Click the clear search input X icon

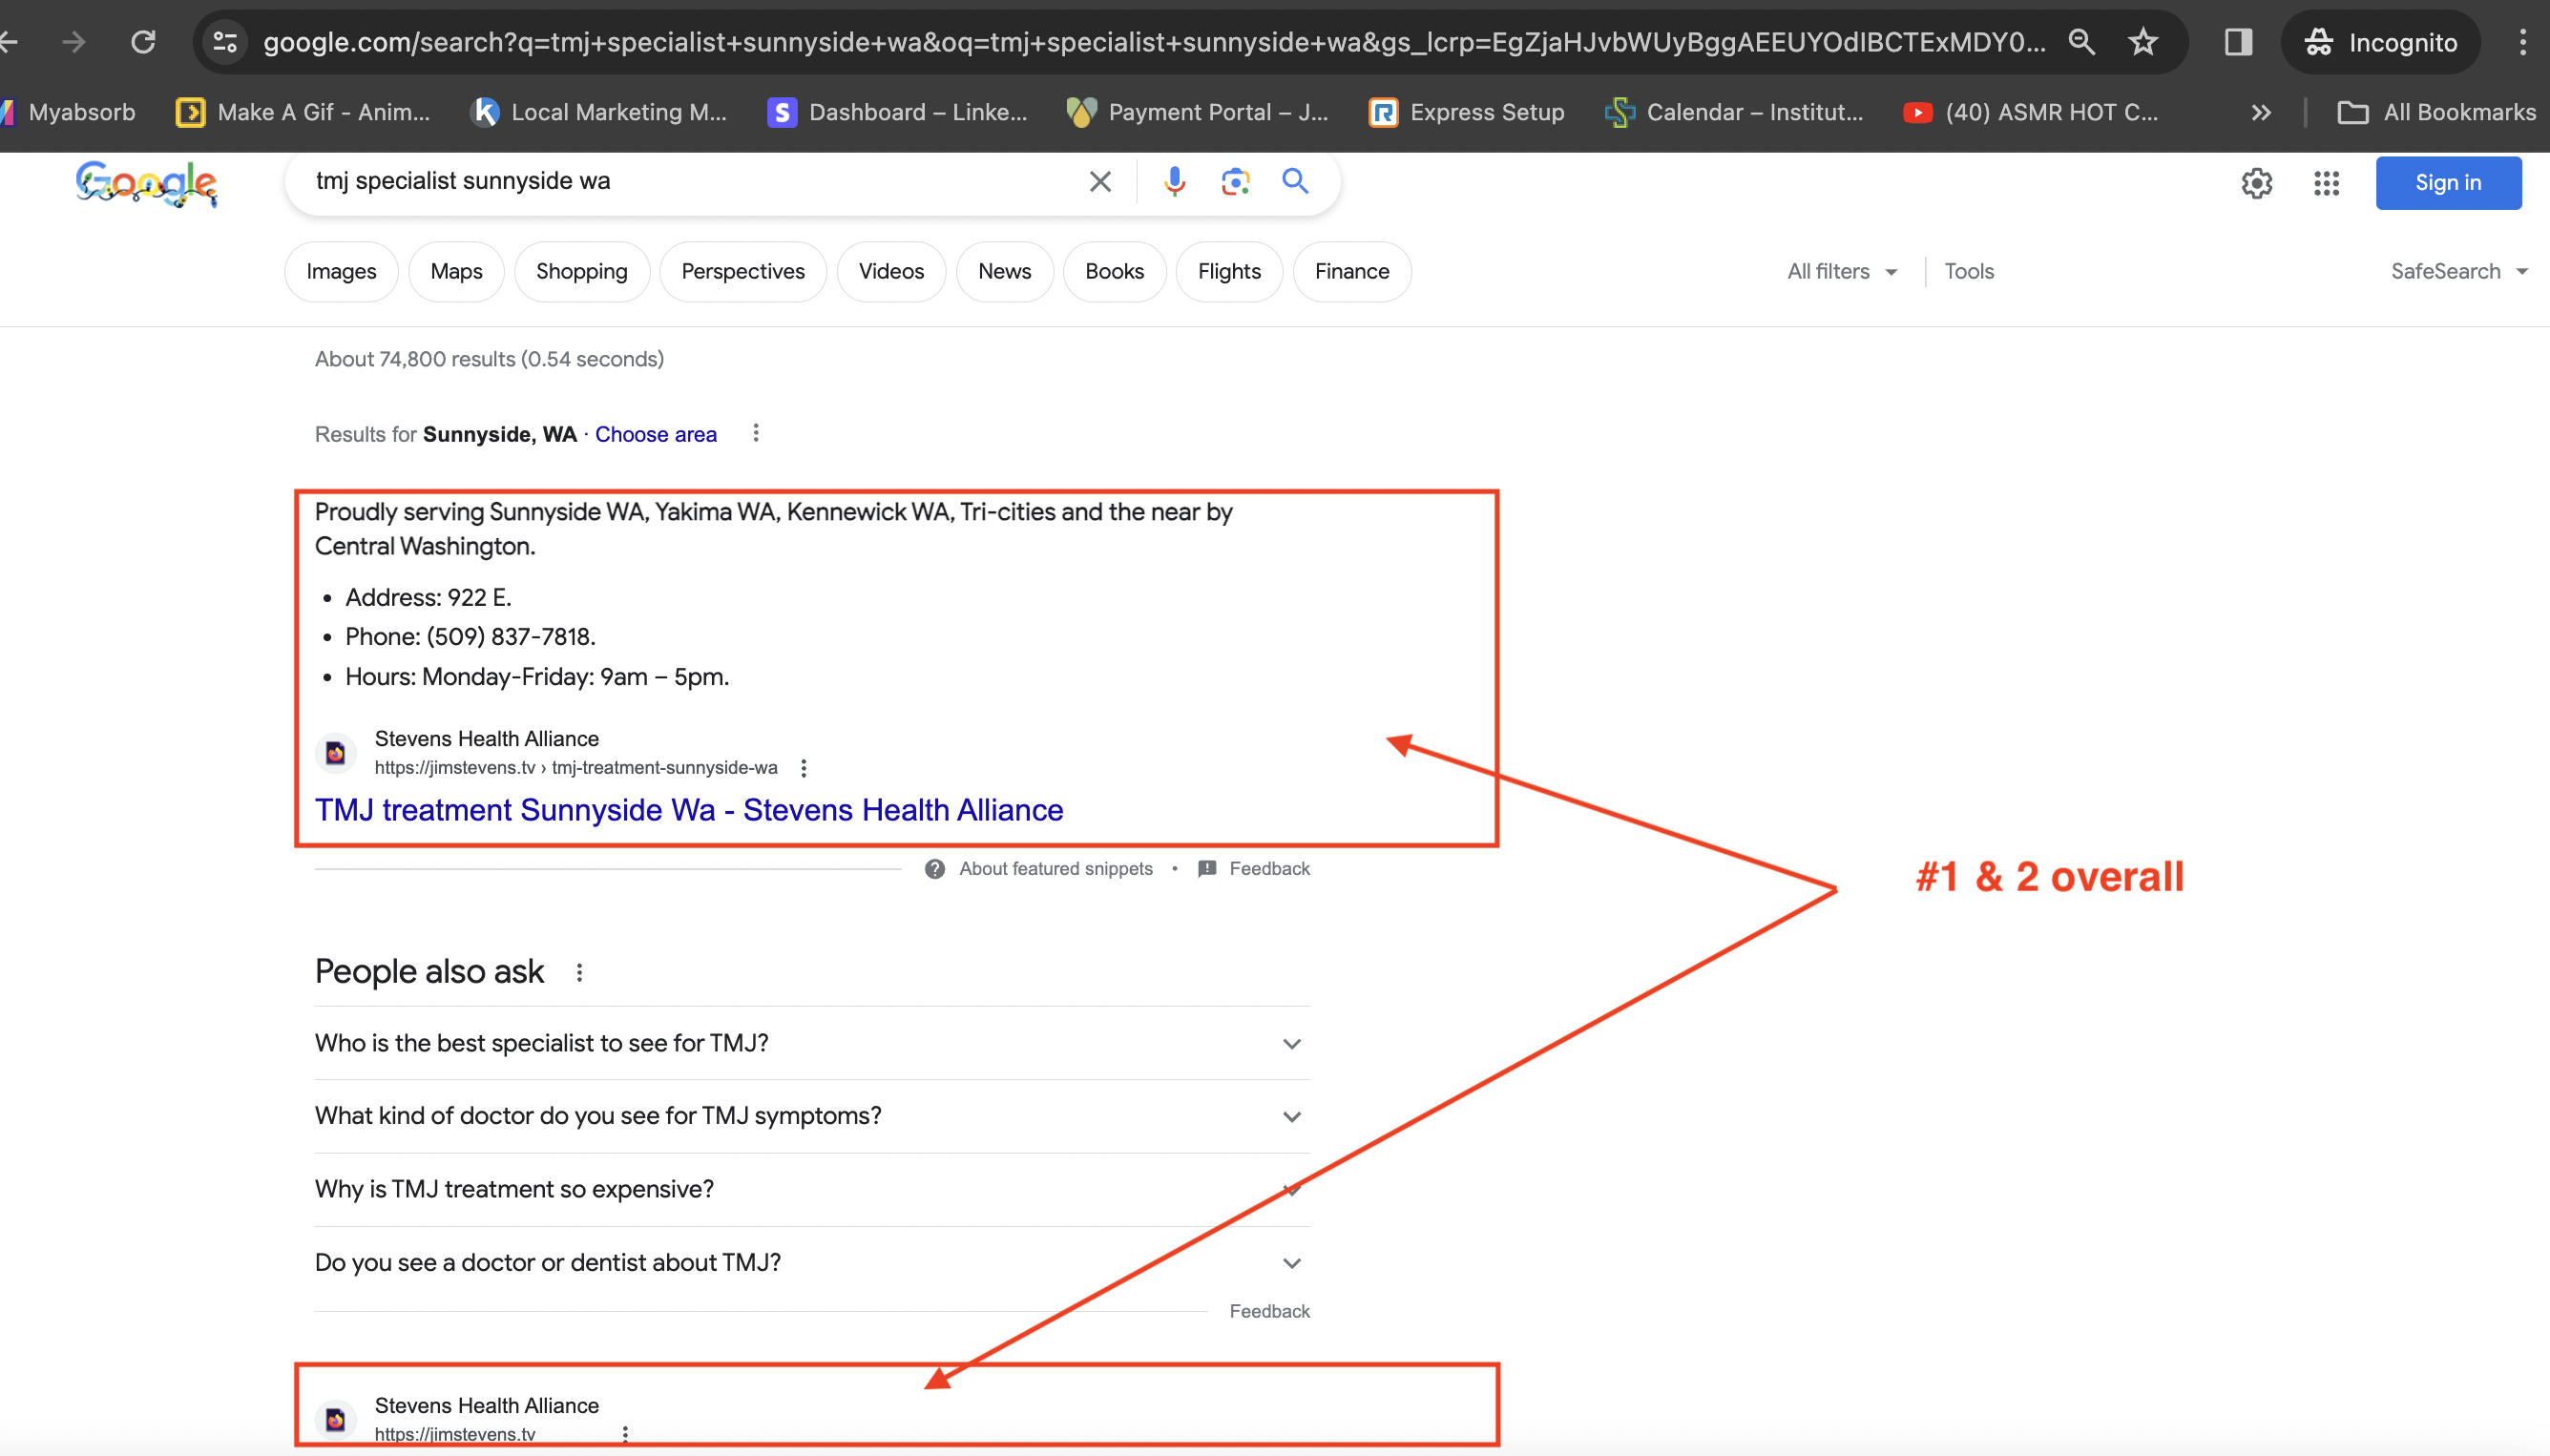pyautogui.click(x=1098, y=182)
